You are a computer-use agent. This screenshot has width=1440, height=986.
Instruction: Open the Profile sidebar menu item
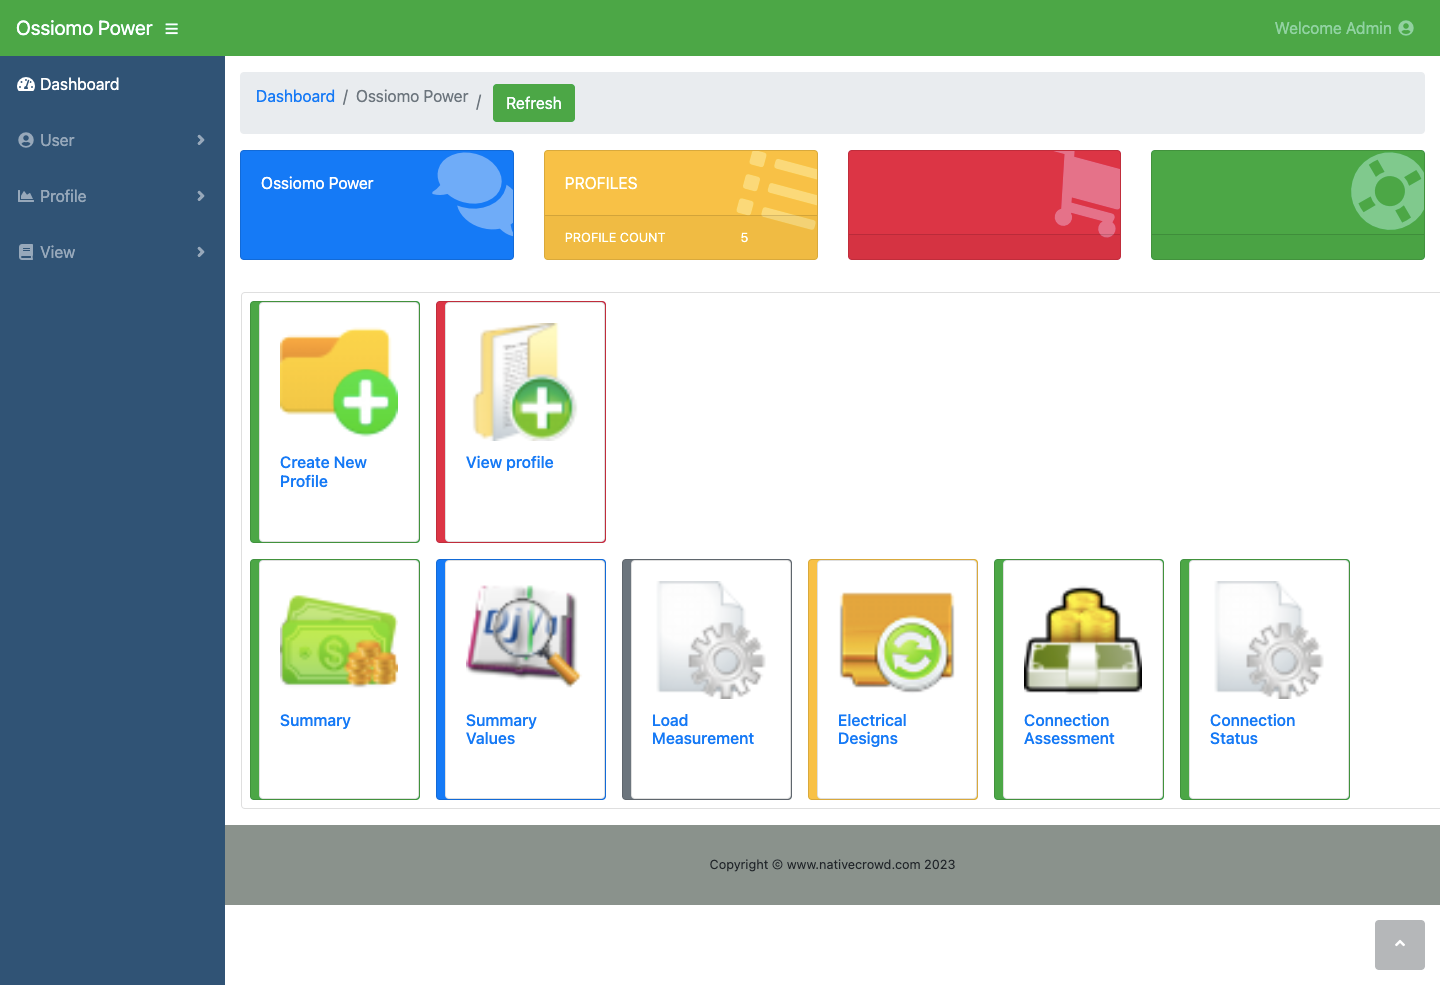coord(112,196)
